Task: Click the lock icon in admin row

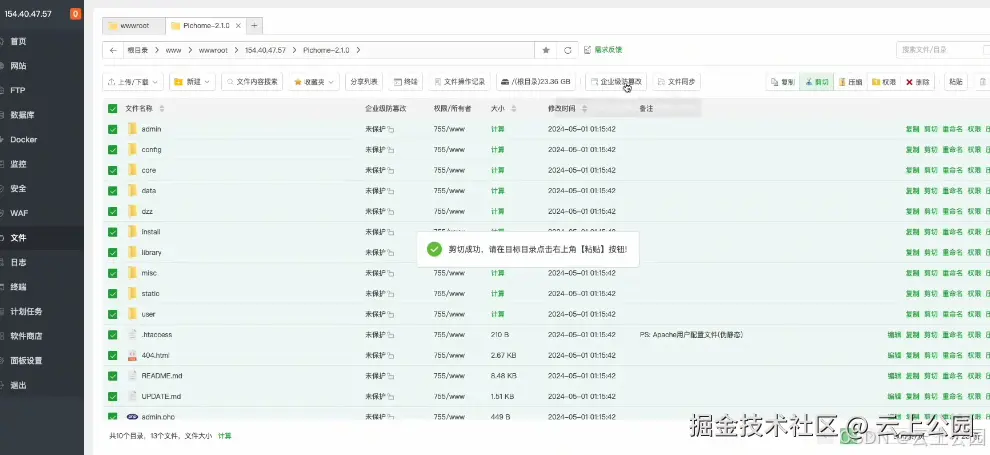Action: pos(391,129)
